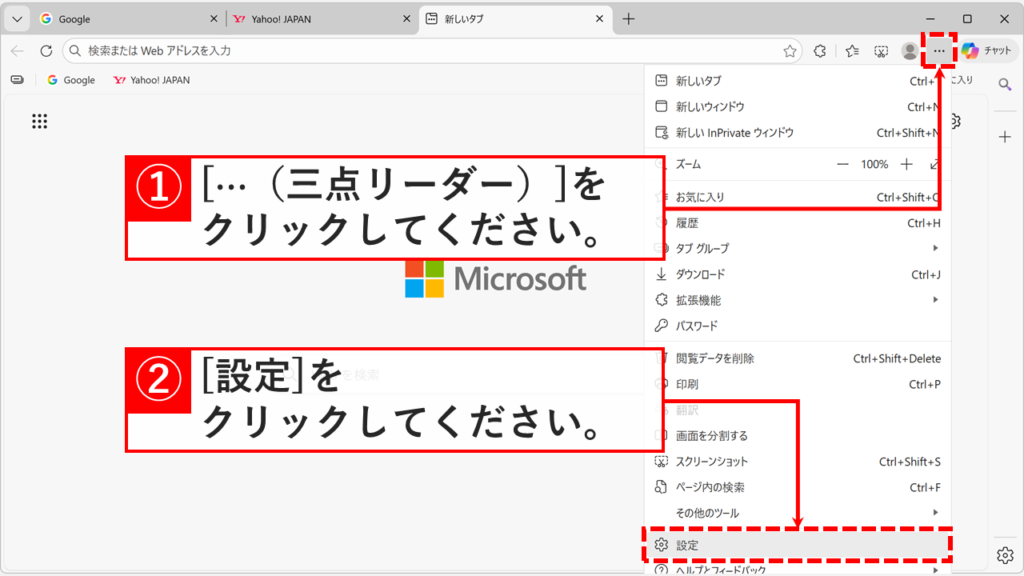This screenshot has height=576, width=1024.
Task: Click the back navigation arrow
Action: [17, 48]
